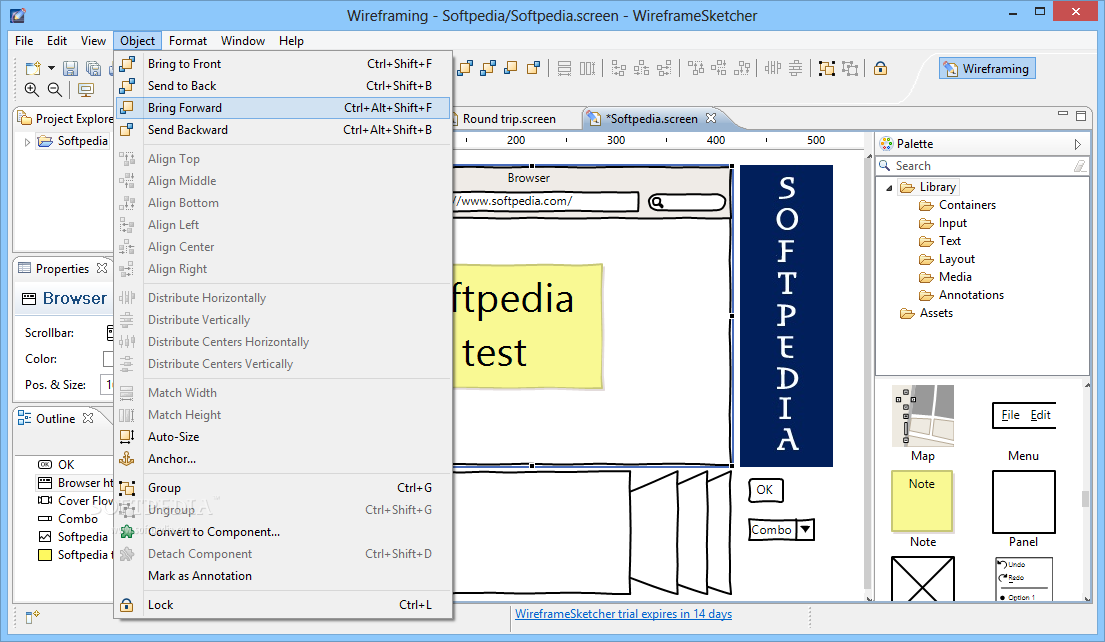The width and height of the screenshot is (1105, 642).
Task: Click the Zoom In magnifier icon
Action: click(32, 89)
